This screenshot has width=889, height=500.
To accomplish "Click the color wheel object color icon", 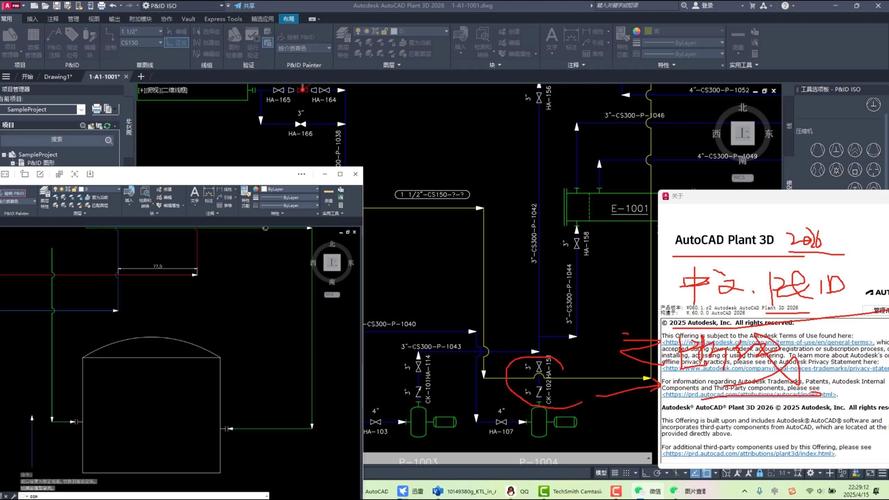I will [x=637, y=31].
